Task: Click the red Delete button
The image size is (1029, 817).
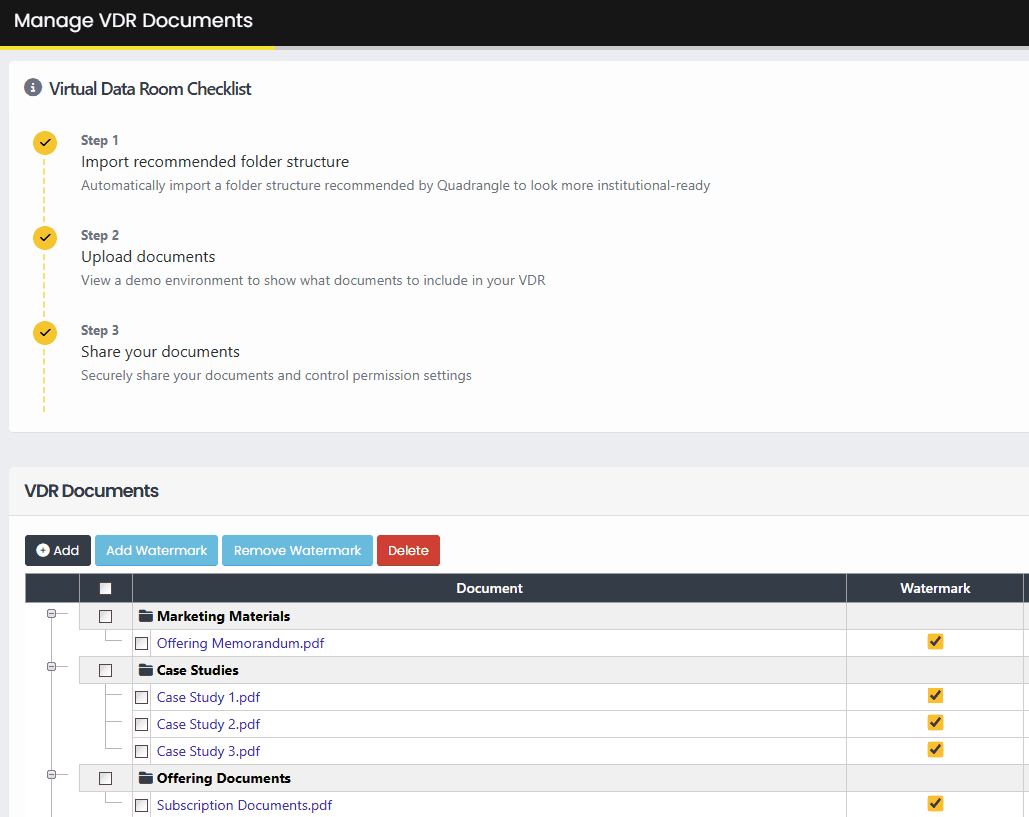Action: coord(408,551)
